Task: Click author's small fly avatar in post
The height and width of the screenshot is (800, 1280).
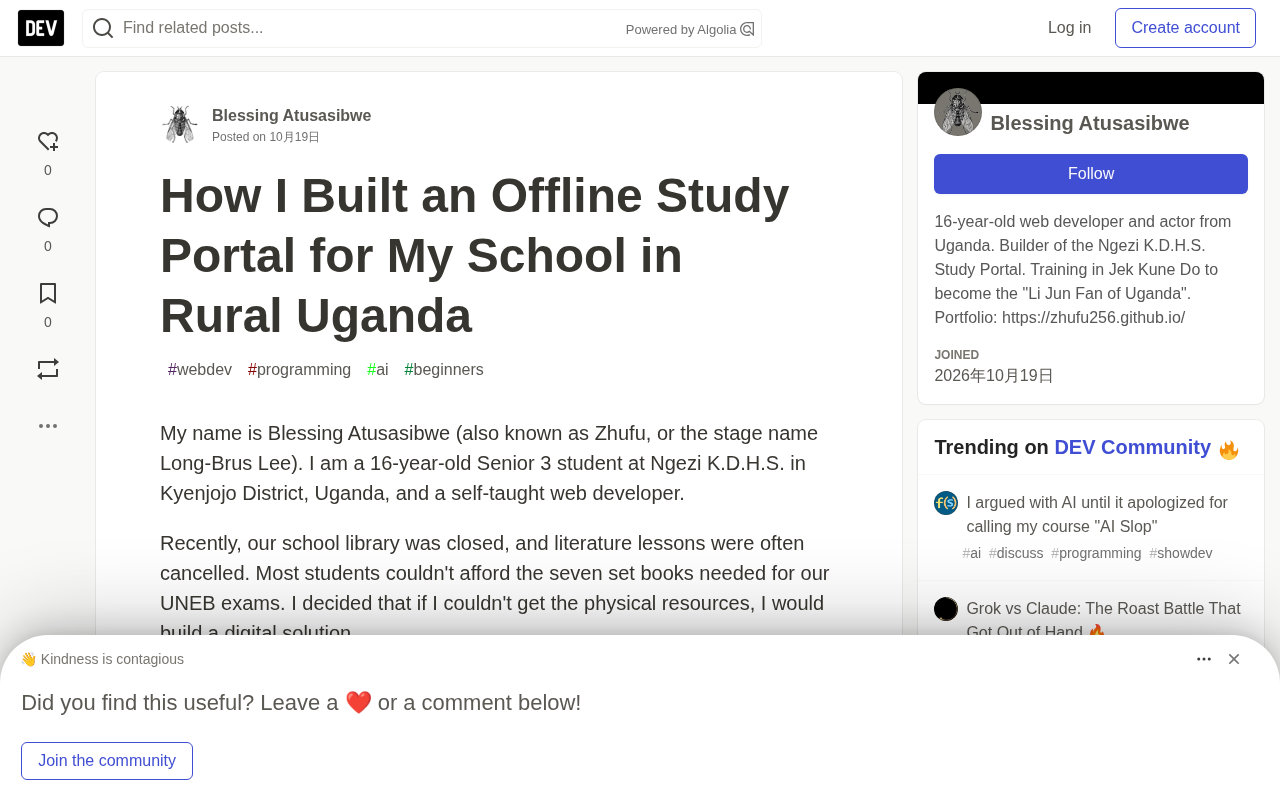Action: 180,125
